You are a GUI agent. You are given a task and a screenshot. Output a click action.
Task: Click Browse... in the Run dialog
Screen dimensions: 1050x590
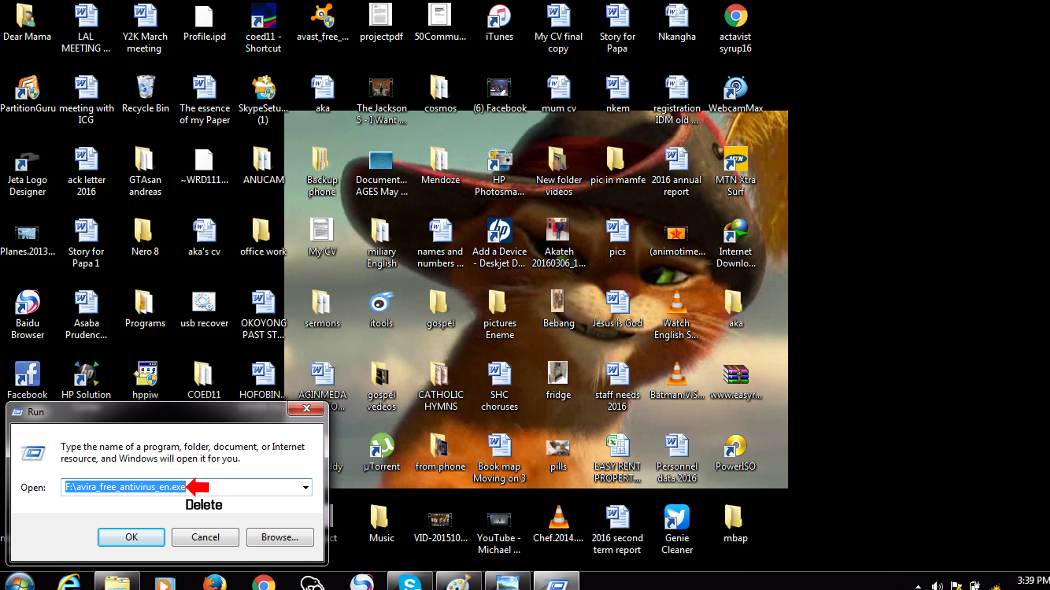(x=279, y=537)
